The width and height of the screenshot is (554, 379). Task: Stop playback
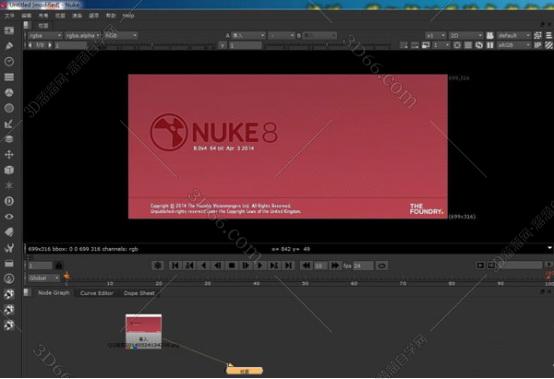pyautogui.click(x=232, y=265)
